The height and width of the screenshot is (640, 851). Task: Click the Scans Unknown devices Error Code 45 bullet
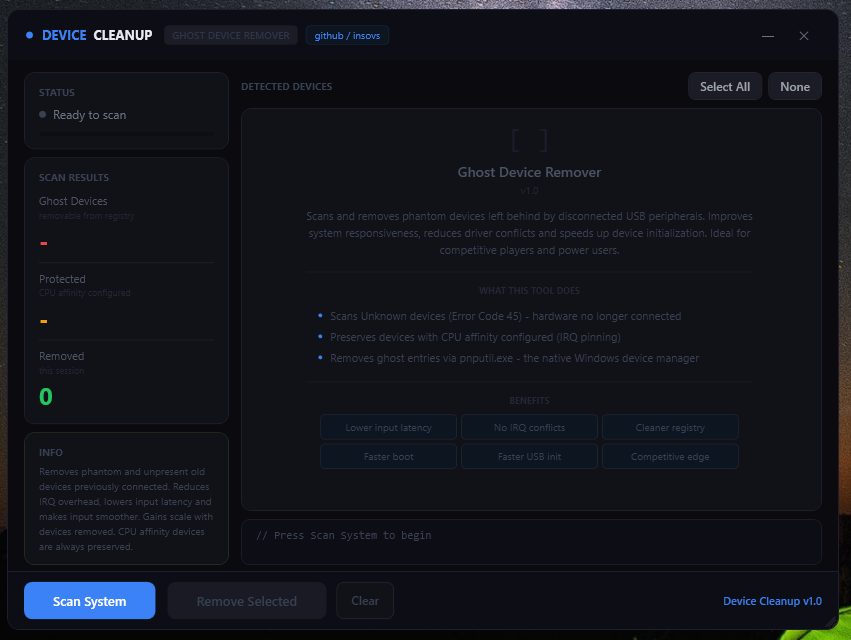(505, 316)
